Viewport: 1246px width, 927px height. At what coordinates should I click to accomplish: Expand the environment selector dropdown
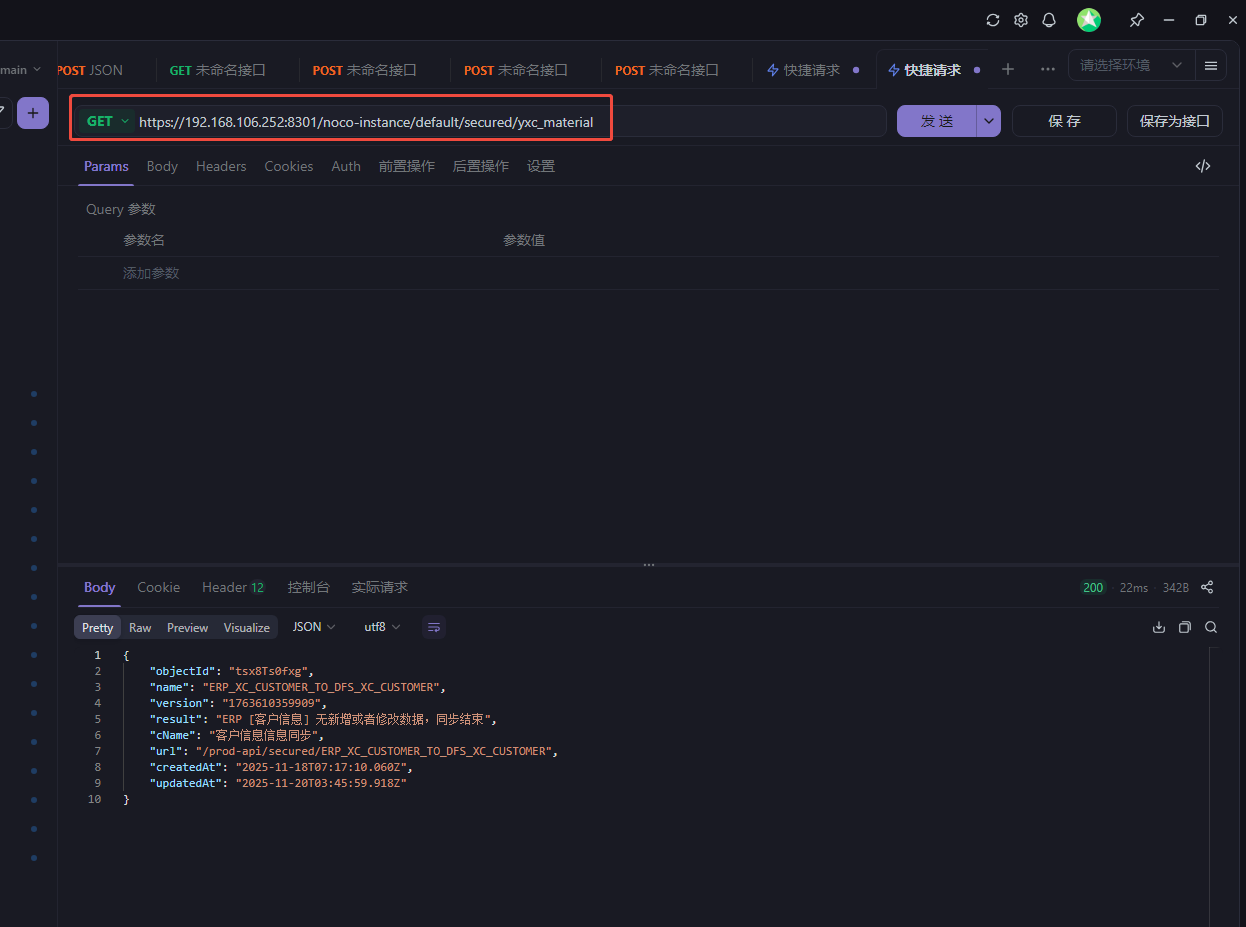point(1133,65)
